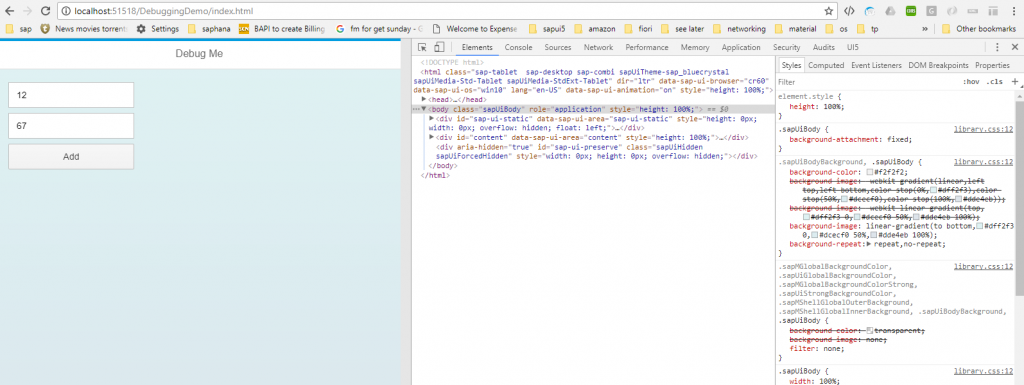Viewport: 1024px width, 385px height.
Task: Switch to the Network tab
Action: coord(598,47)
